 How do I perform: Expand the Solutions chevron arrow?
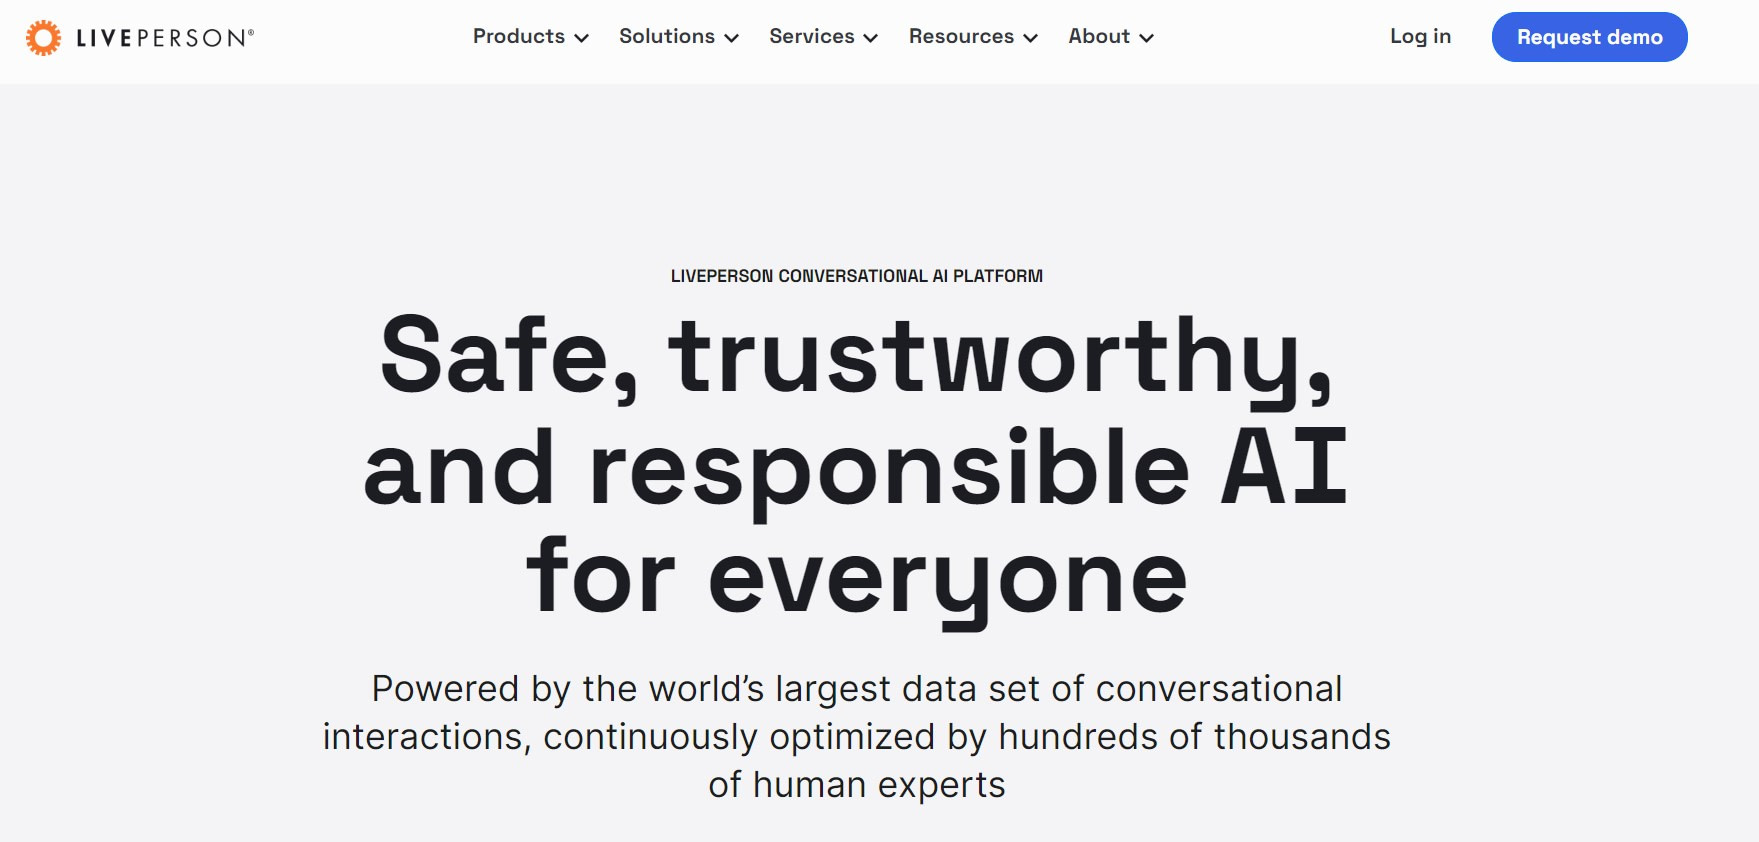(731, 38)
